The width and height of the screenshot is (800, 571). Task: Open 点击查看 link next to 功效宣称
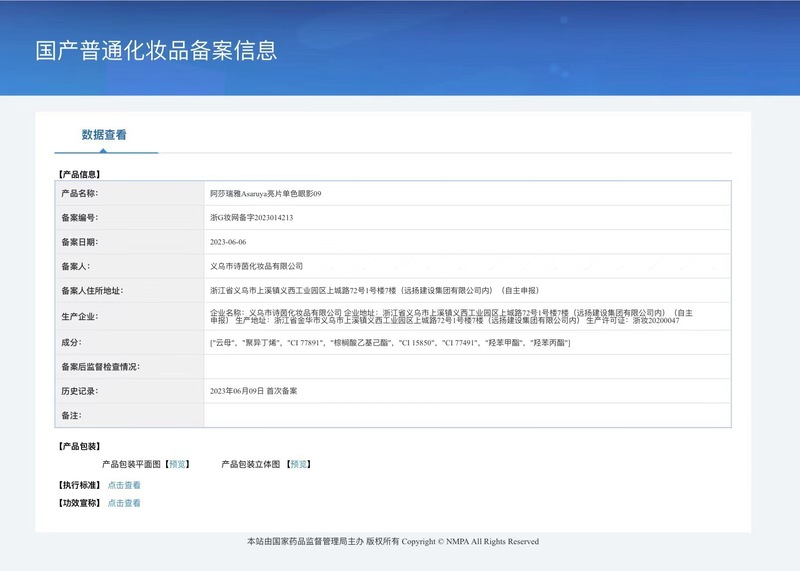click(124, 503)
